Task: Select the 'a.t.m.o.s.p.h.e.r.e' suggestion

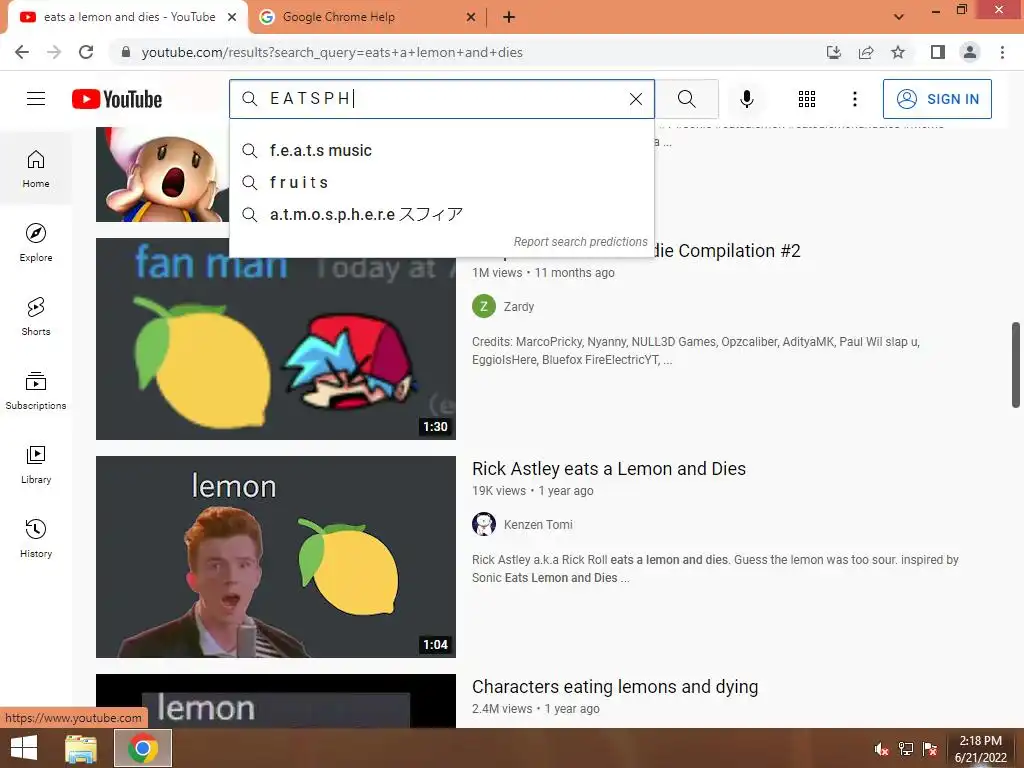Action: point(442,214)
